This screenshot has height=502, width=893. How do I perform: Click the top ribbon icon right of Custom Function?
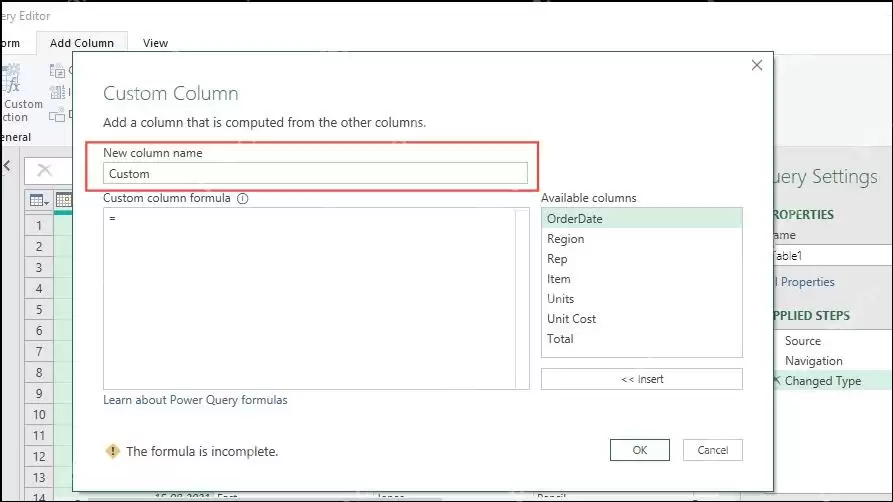58,71
